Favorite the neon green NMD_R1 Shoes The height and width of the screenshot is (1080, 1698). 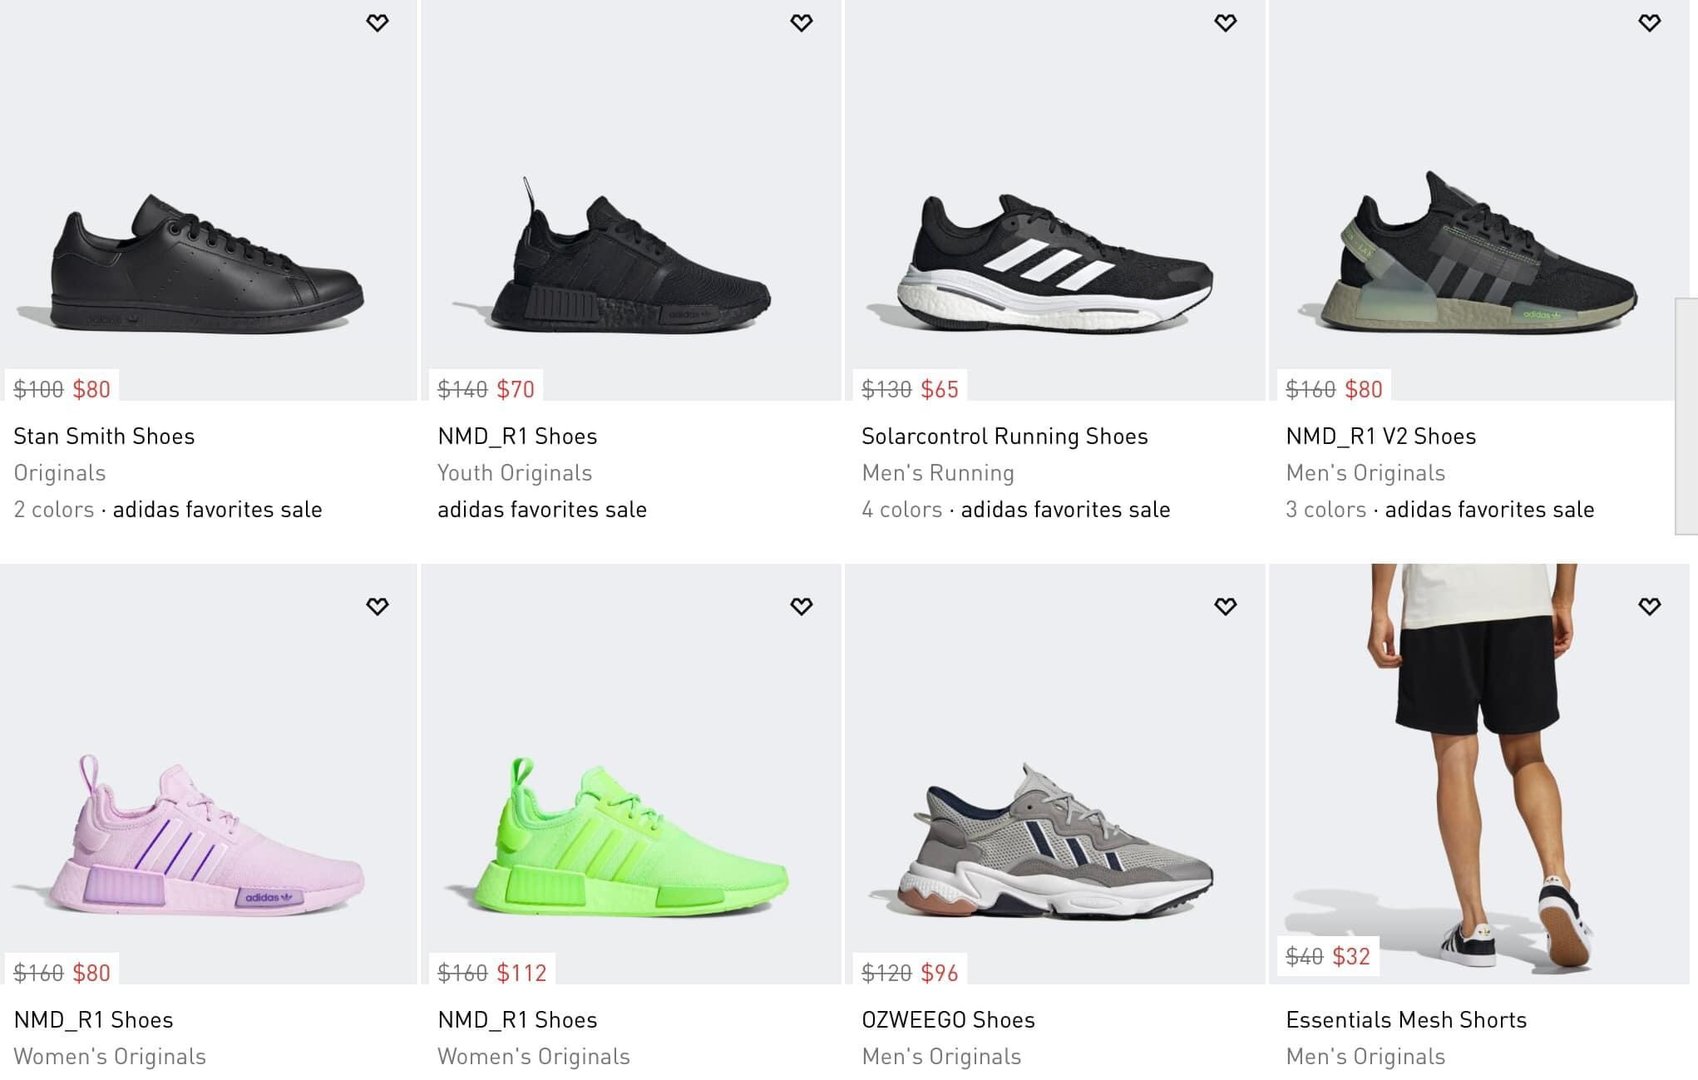801,606
